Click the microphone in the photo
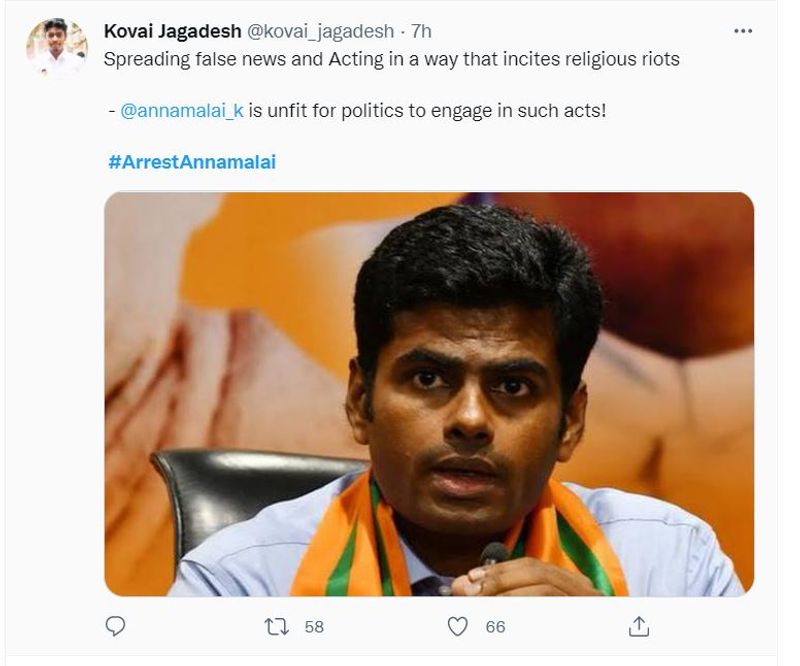This screenshot has height=666, width=800. pyautogui.click(x=494, y=554)
